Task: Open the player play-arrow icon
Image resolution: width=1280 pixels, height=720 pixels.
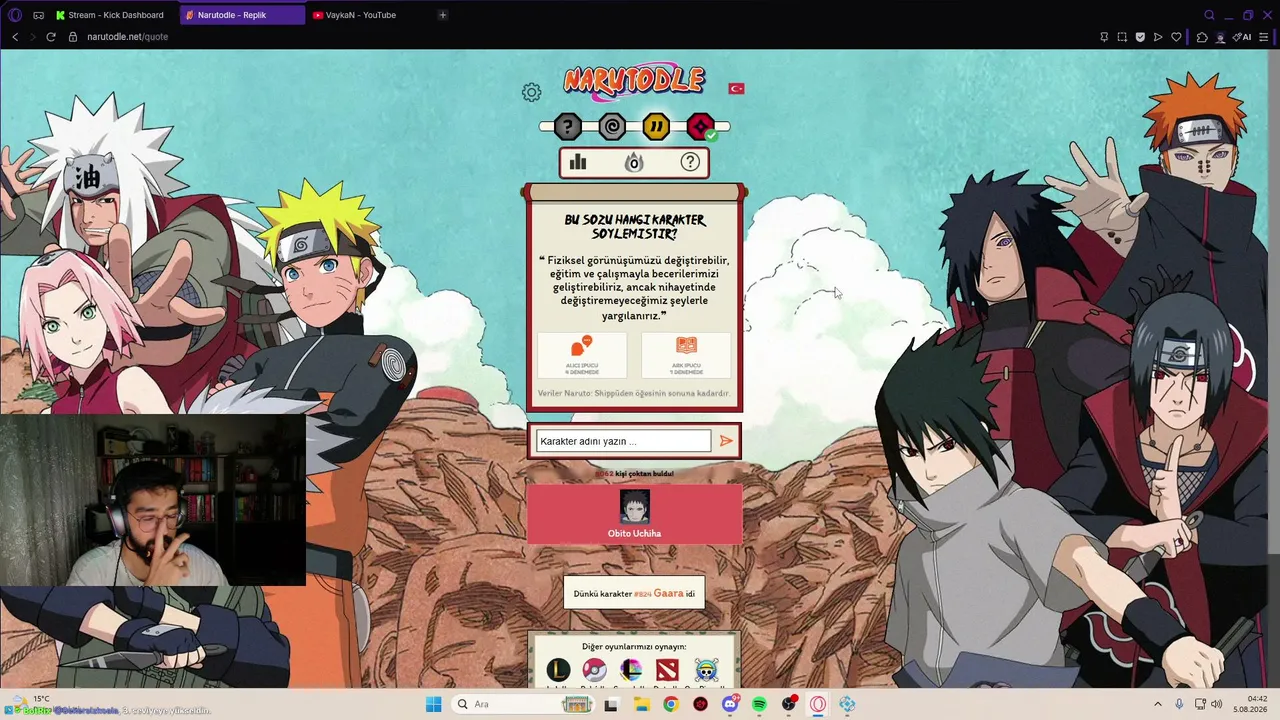Action: pos(1158,37)
